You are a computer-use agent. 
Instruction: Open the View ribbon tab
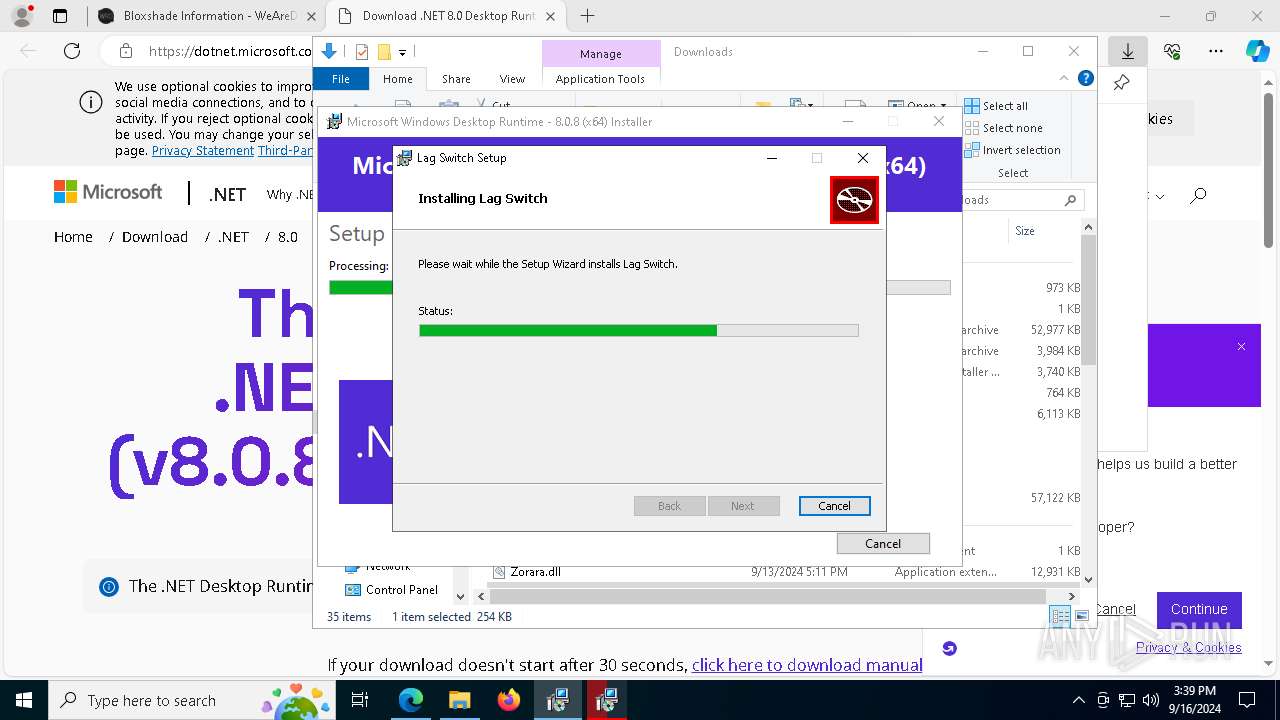pyautogui.click(x=512, y=79)
